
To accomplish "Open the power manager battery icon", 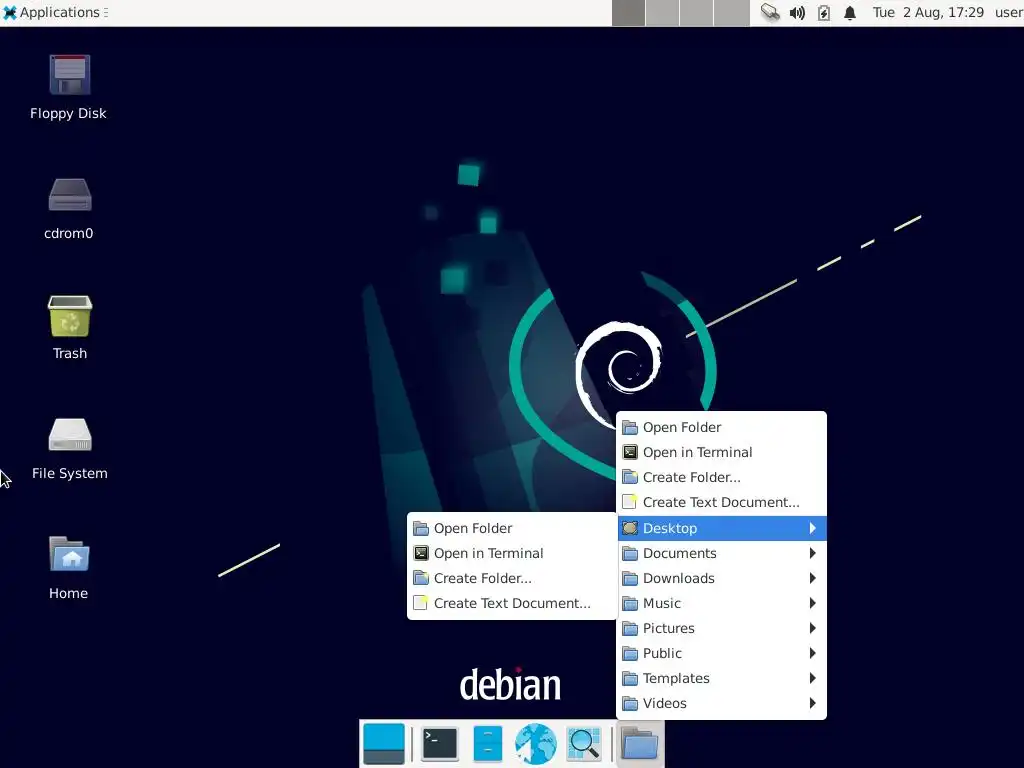I will 824,12.
